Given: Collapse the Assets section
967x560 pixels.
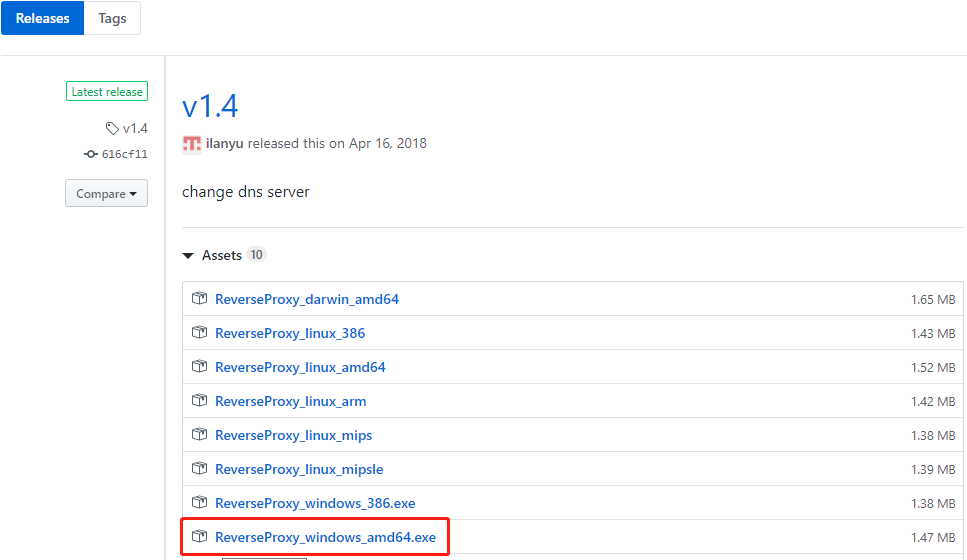Looking at the screenshot, I should point(188,256).
